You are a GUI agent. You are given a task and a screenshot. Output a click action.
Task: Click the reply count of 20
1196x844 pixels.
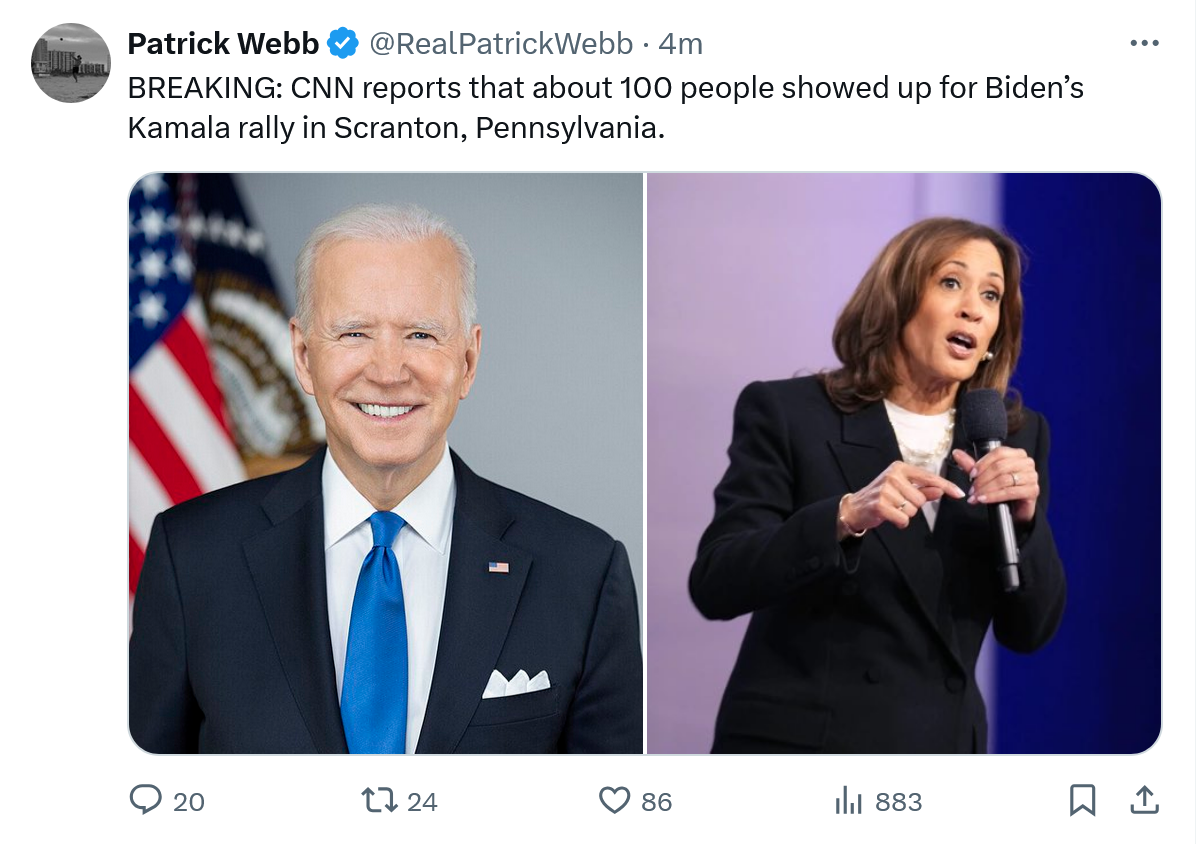pos(189,802)
